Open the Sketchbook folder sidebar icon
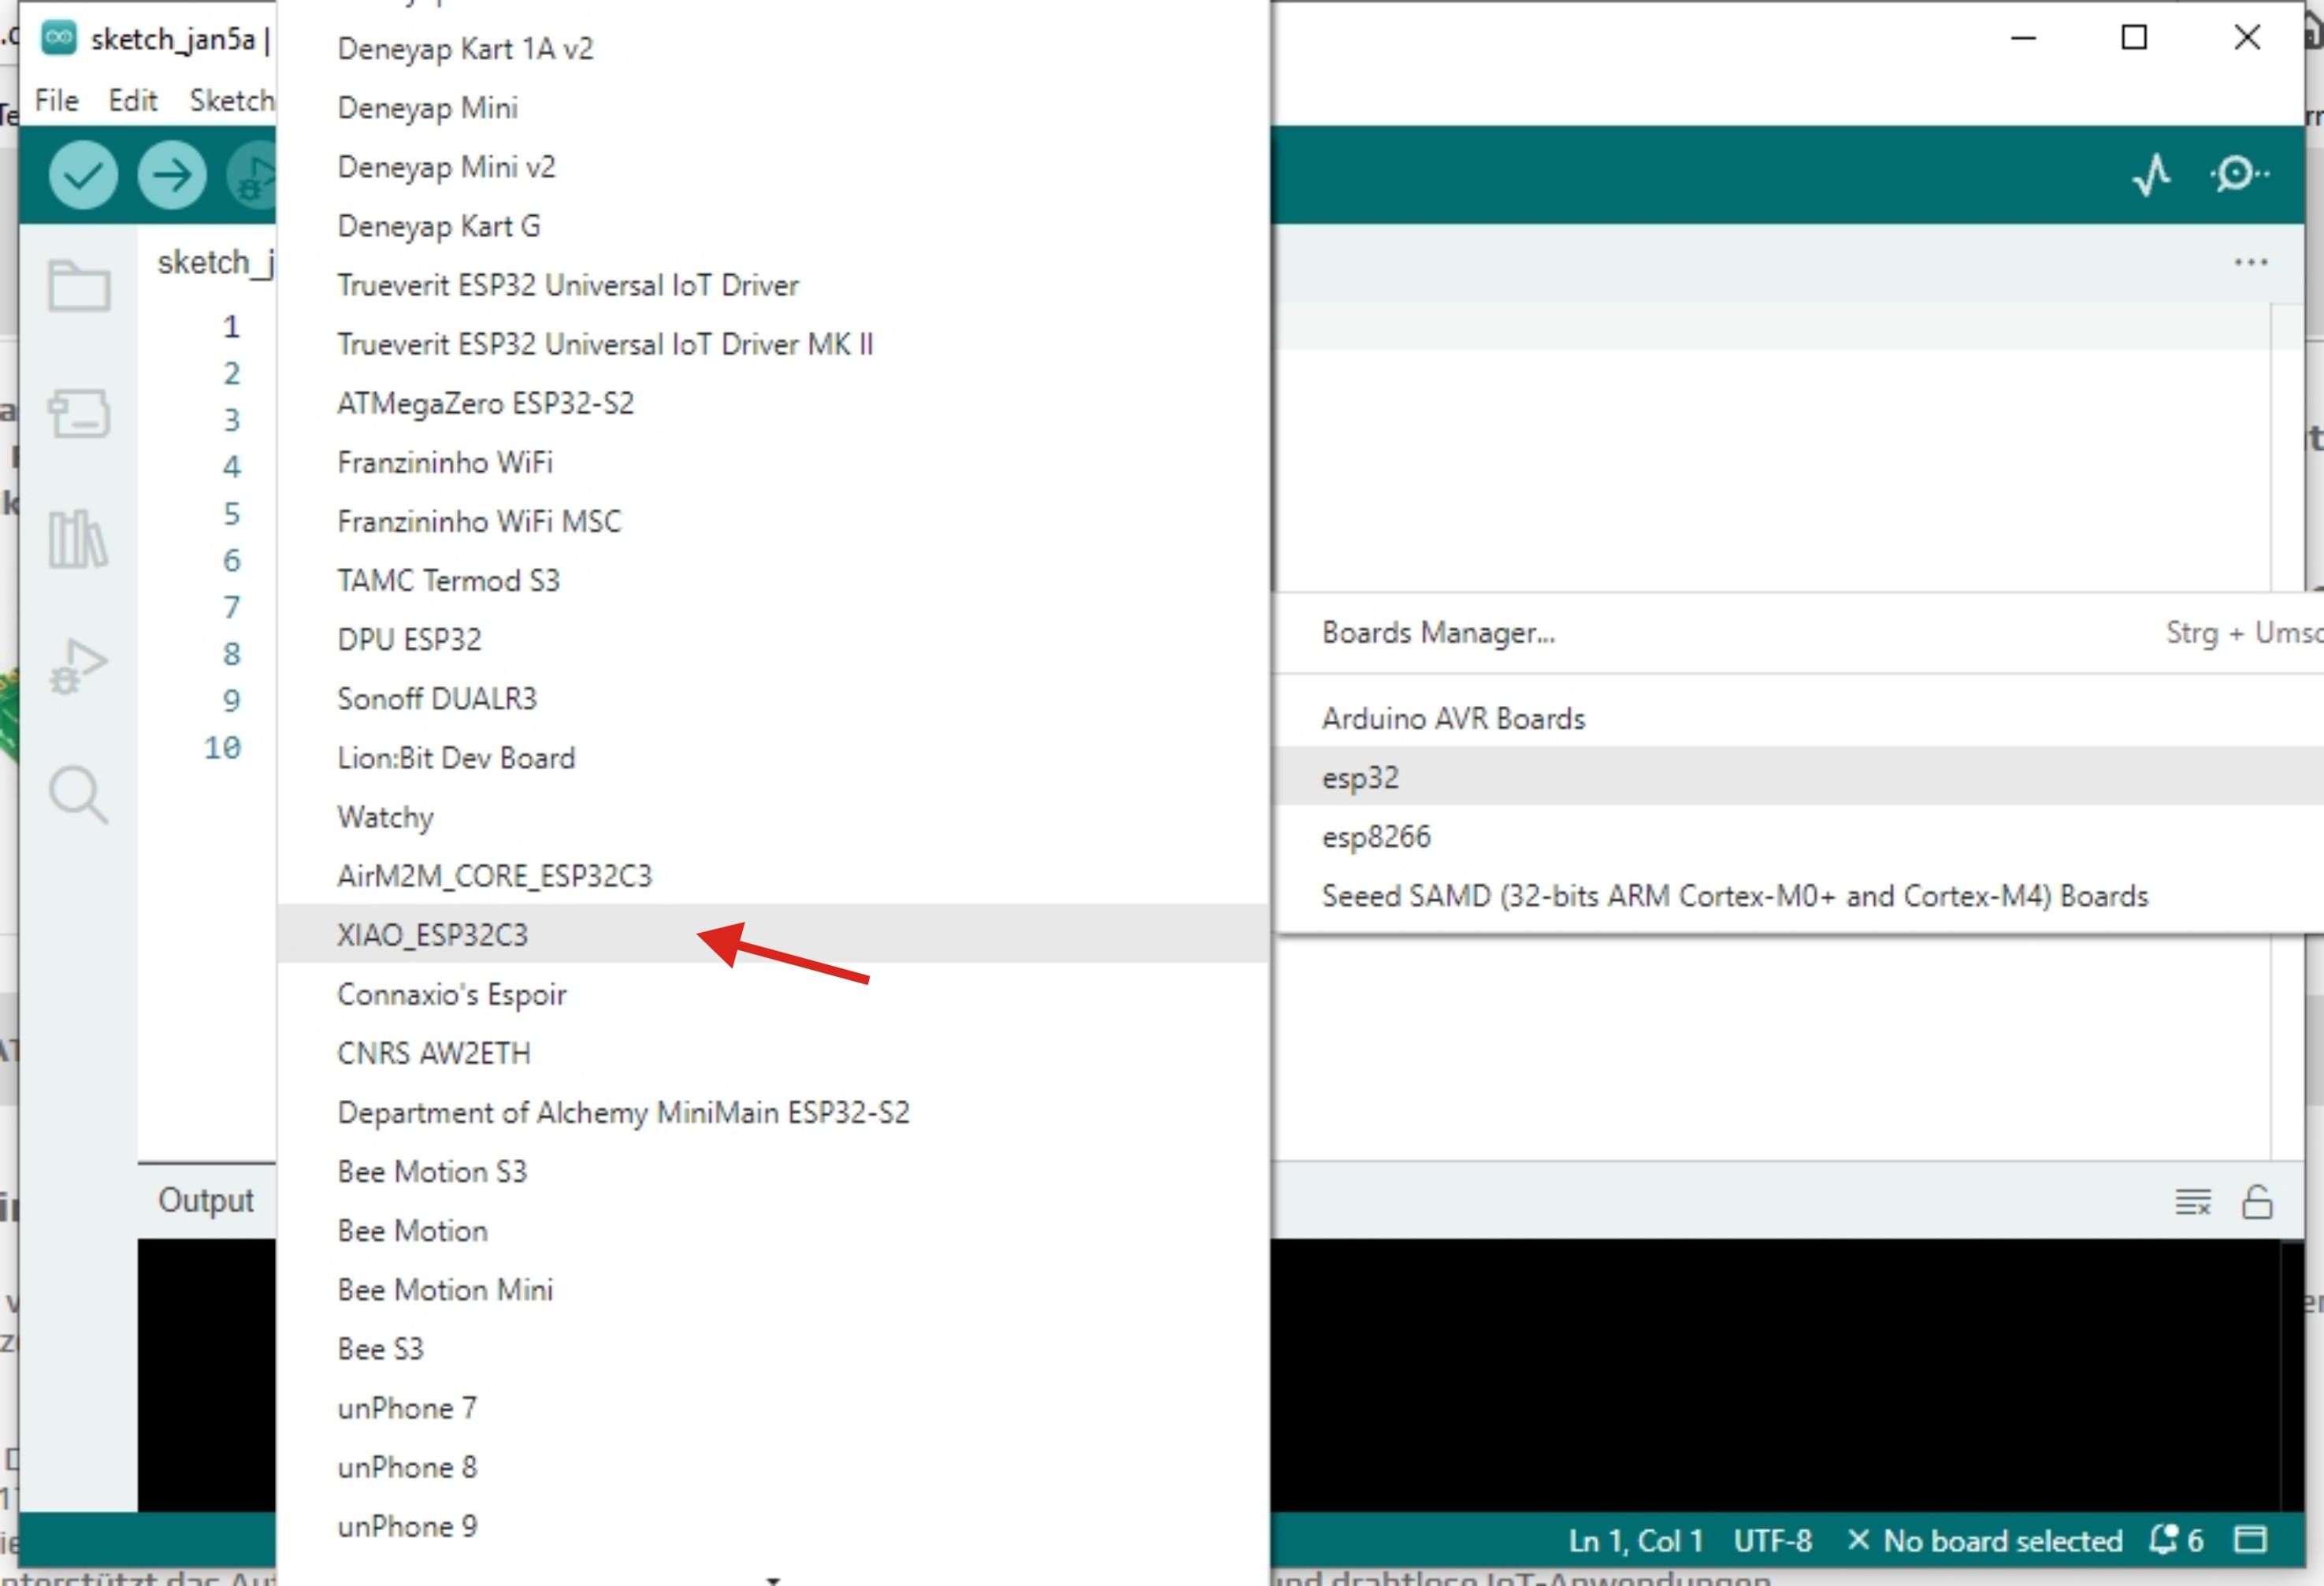Screen dimensions: 2324x1586 point(79,287)
